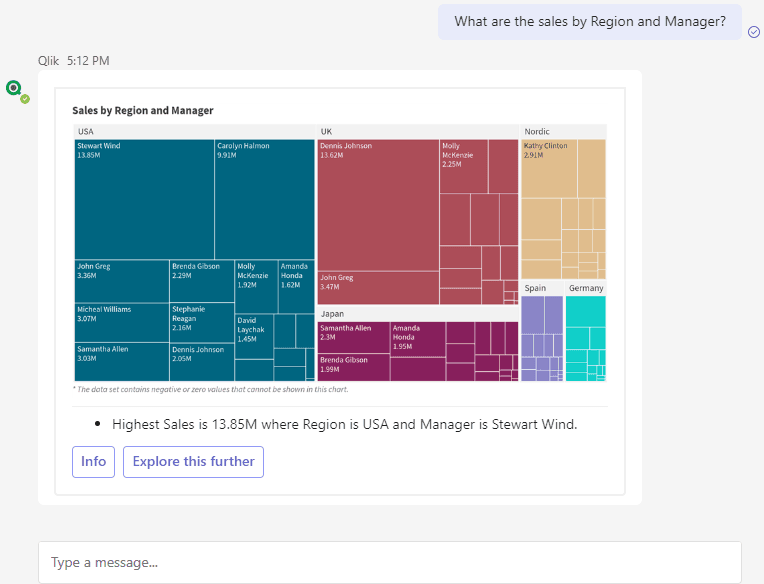Focus the Type a message input field
This screenshot has height=584, width=764.
pyautogui.click(x=390, y=562)
